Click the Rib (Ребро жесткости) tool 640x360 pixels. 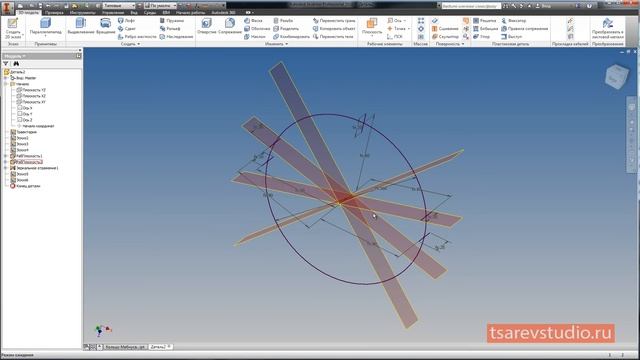(137, 36)
